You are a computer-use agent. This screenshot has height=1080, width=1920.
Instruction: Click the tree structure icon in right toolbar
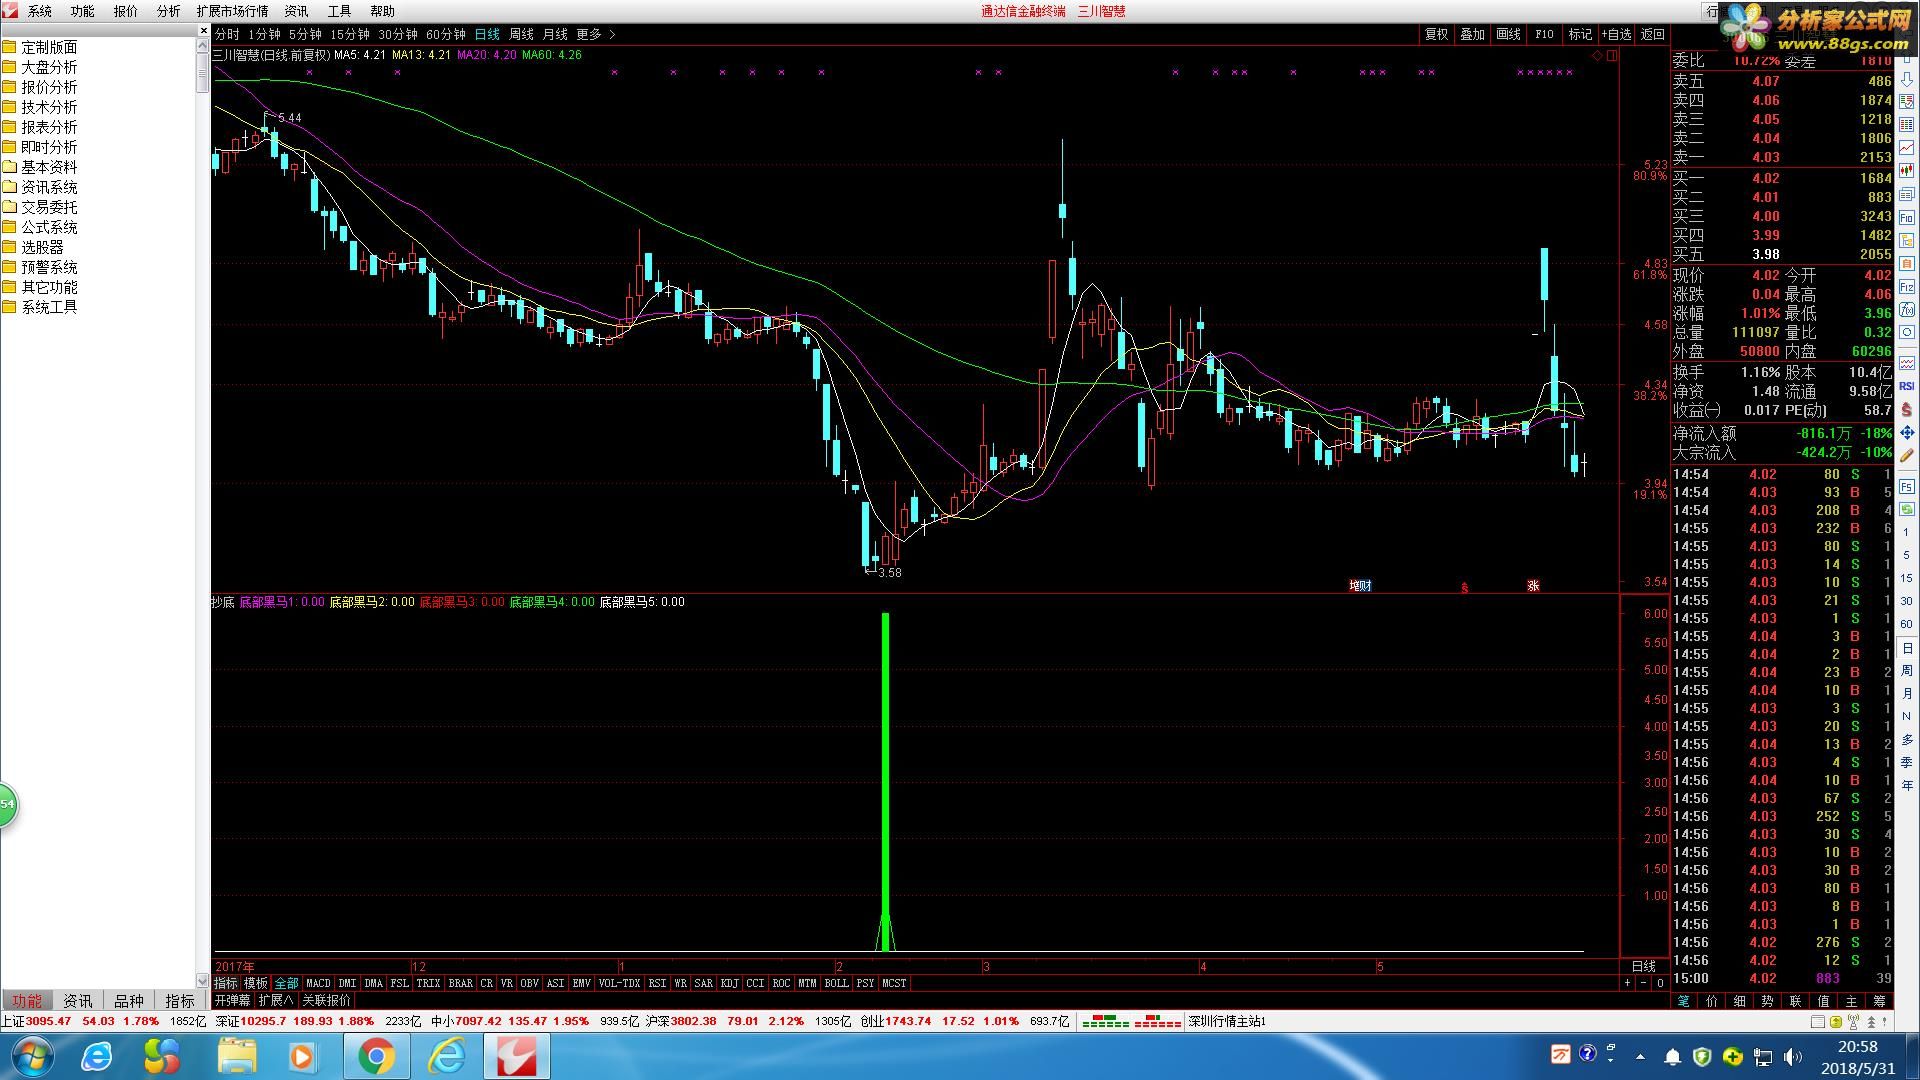[1907, 240]
